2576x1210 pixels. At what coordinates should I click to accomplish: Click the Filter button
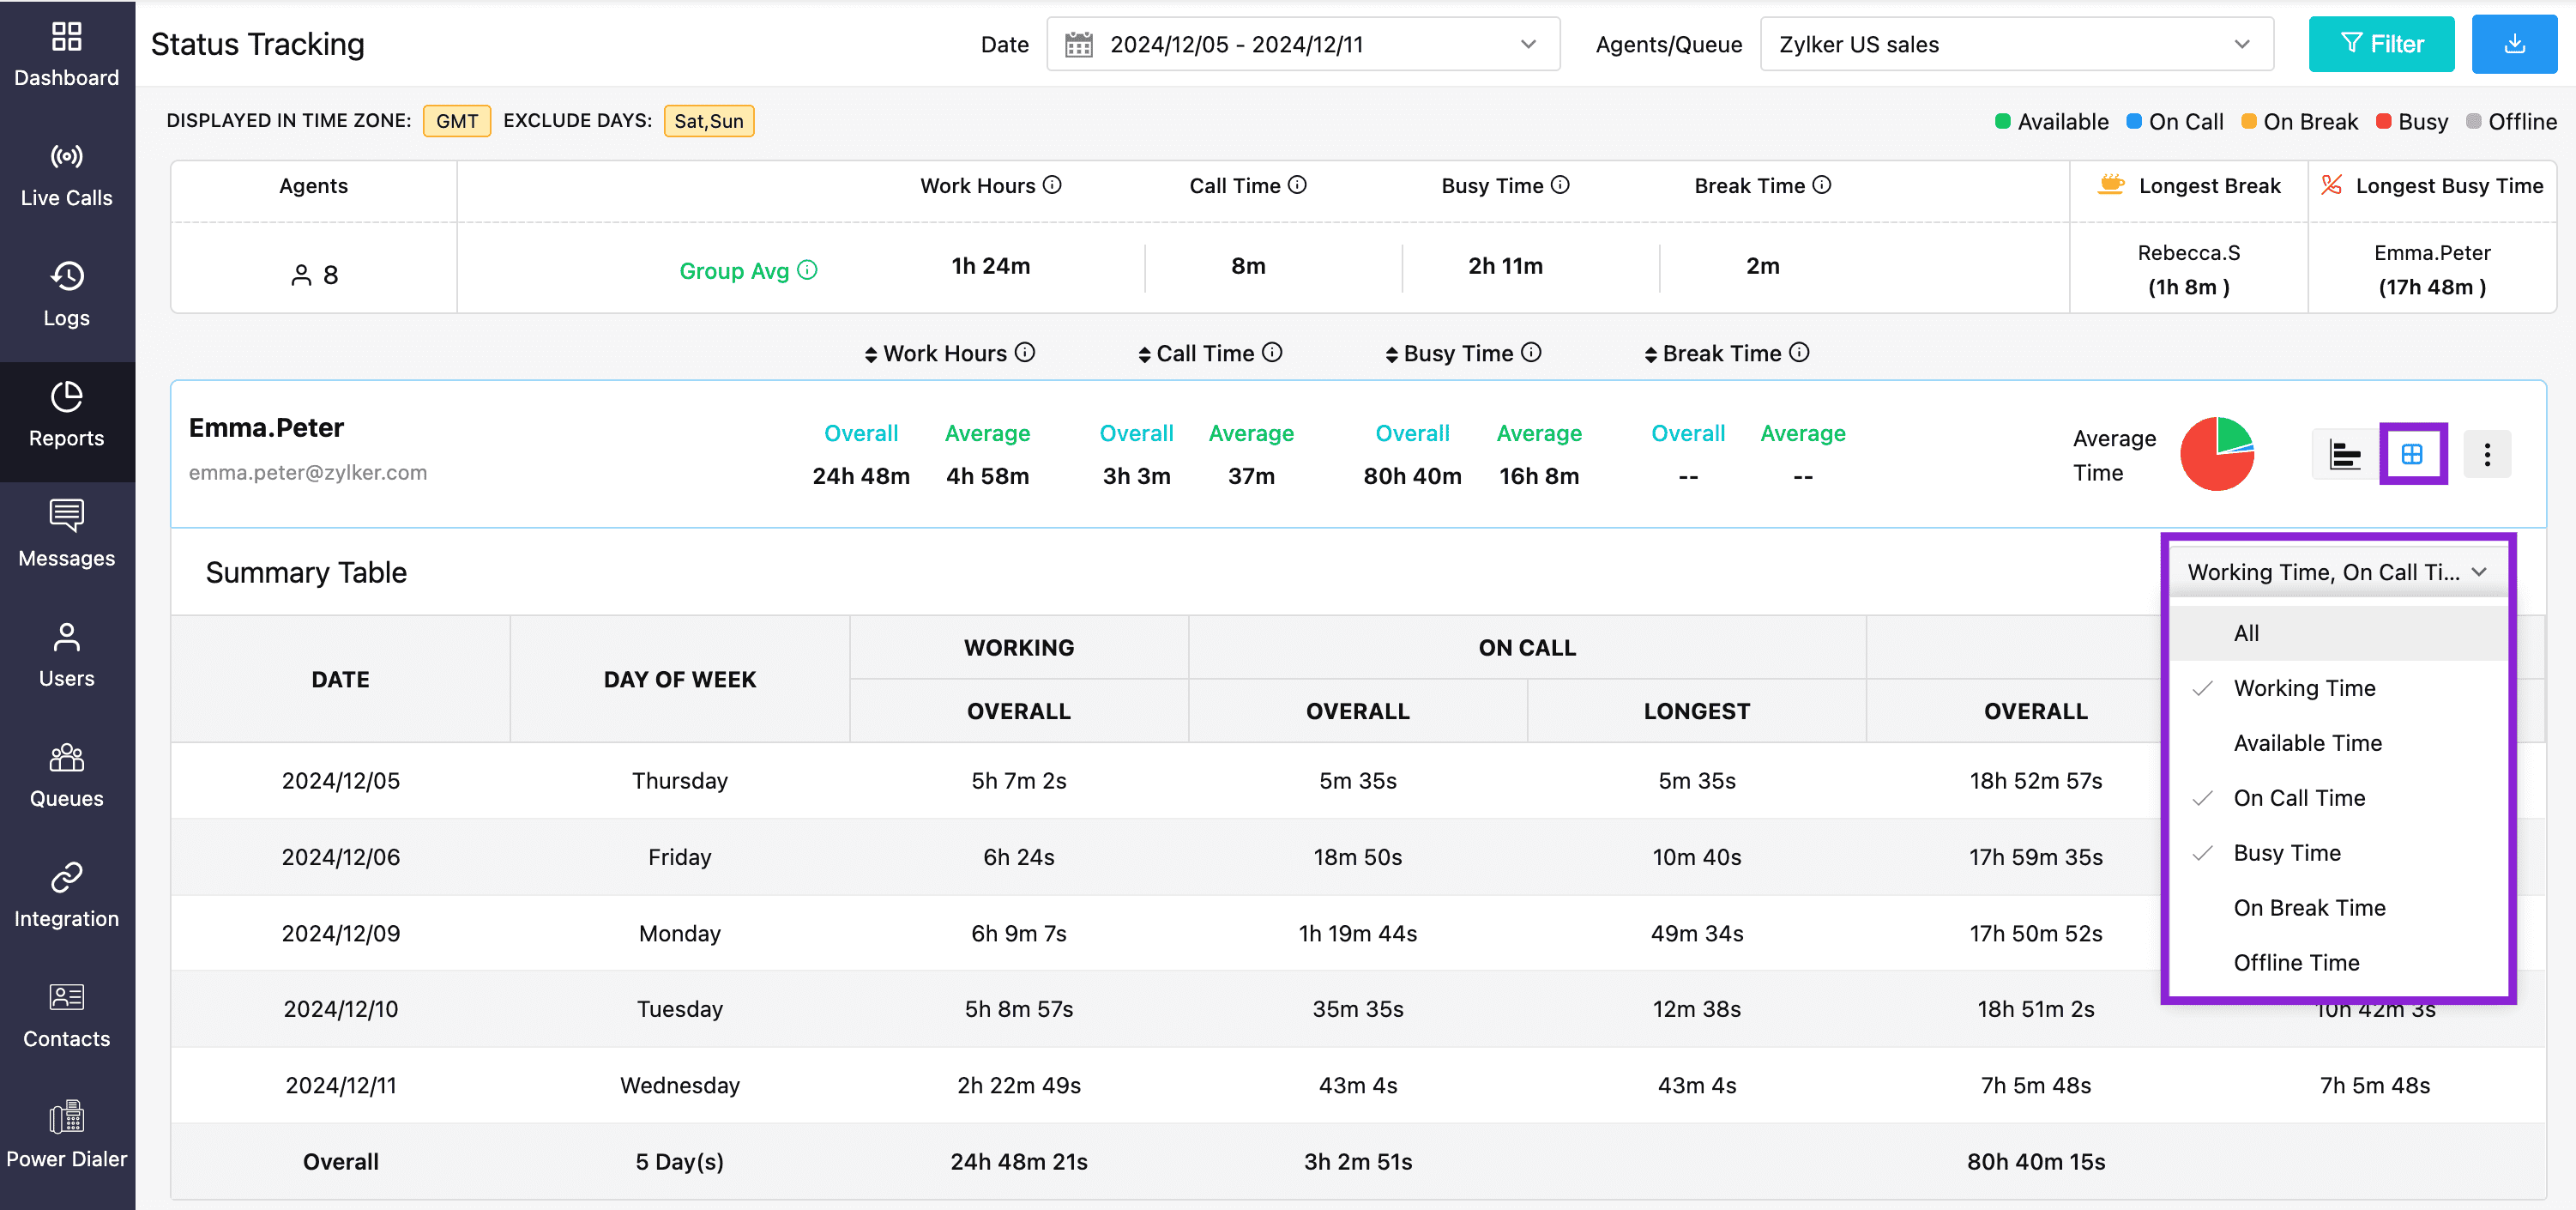(x=2380, y=44)
